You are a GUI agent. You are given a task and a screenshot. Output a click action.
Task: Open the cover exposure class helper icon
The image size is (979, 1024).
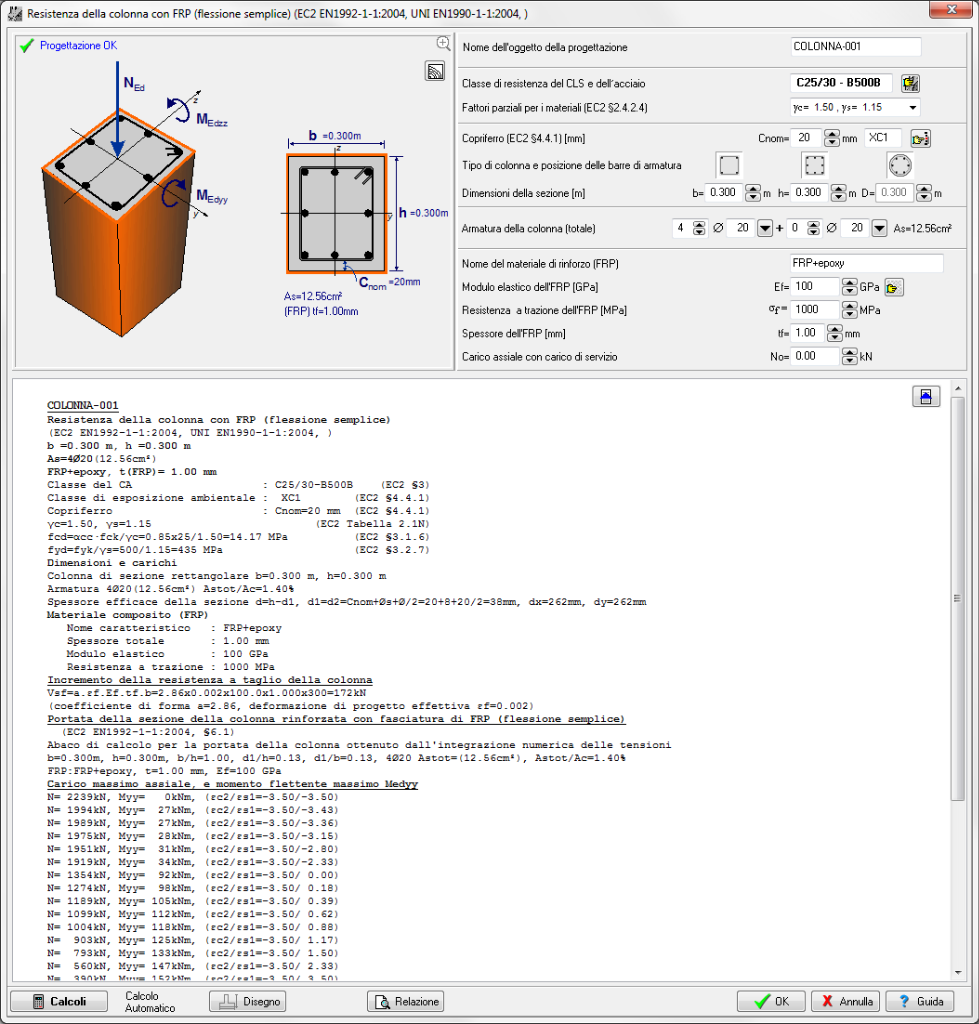pyautogui.click(x=920, y=138)
